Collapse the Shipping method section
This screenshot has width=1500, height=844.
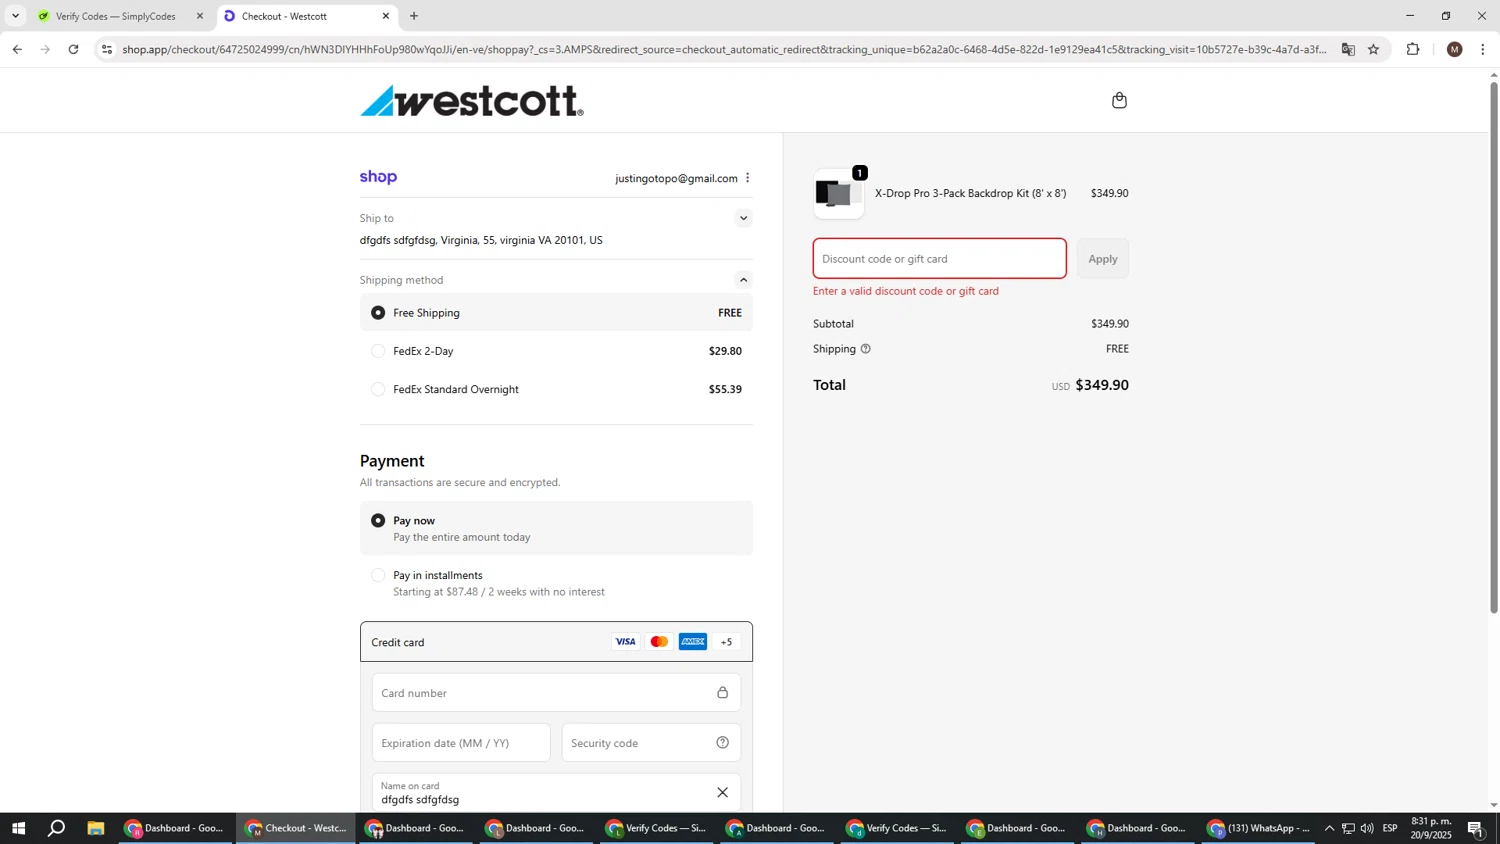coord(743,280)
